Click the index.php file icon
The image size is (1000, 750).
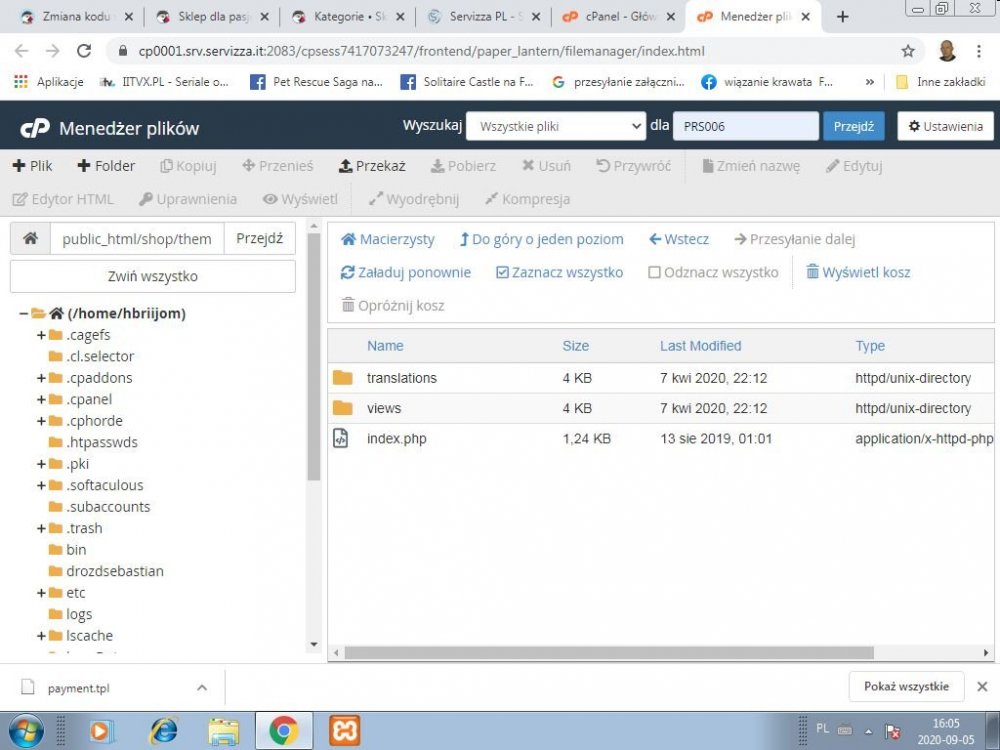(x=341, y=439)
